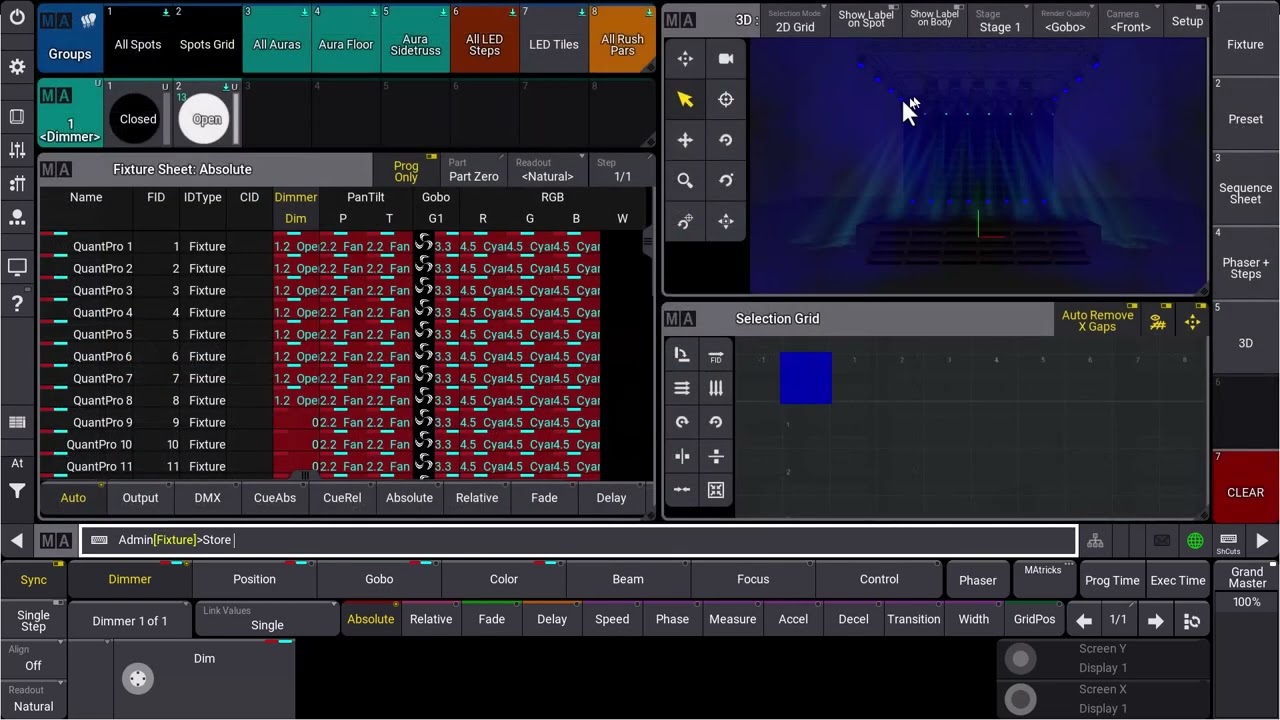The image size is (1280, 720).
Task: Toggle the Setup option in 3D window
Action: pos(1187,21)
